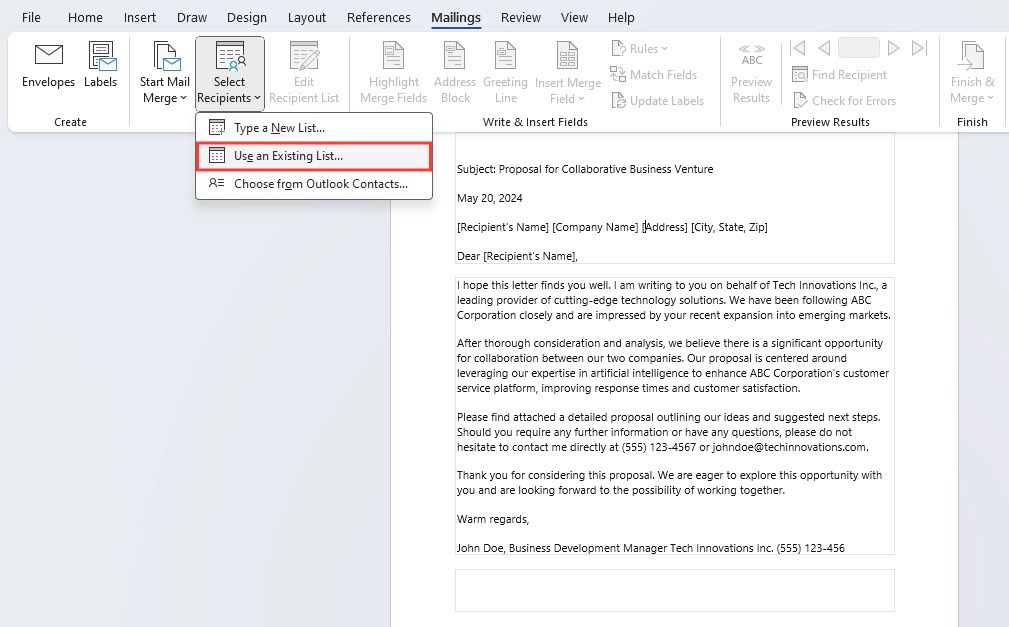Pick Choose from Outlook Contacts
This screenshot has width=1009, height=627.
tap(314, 184)
